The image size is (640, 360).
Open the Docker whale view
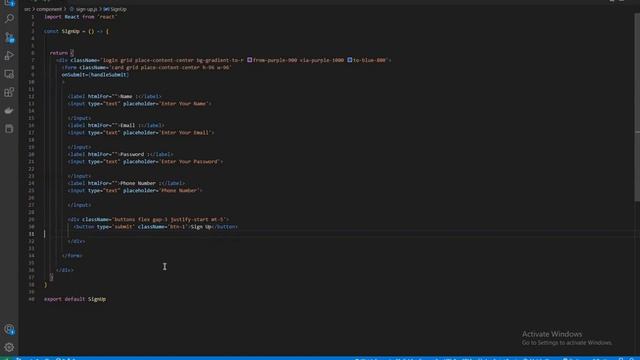coord(9,111)
